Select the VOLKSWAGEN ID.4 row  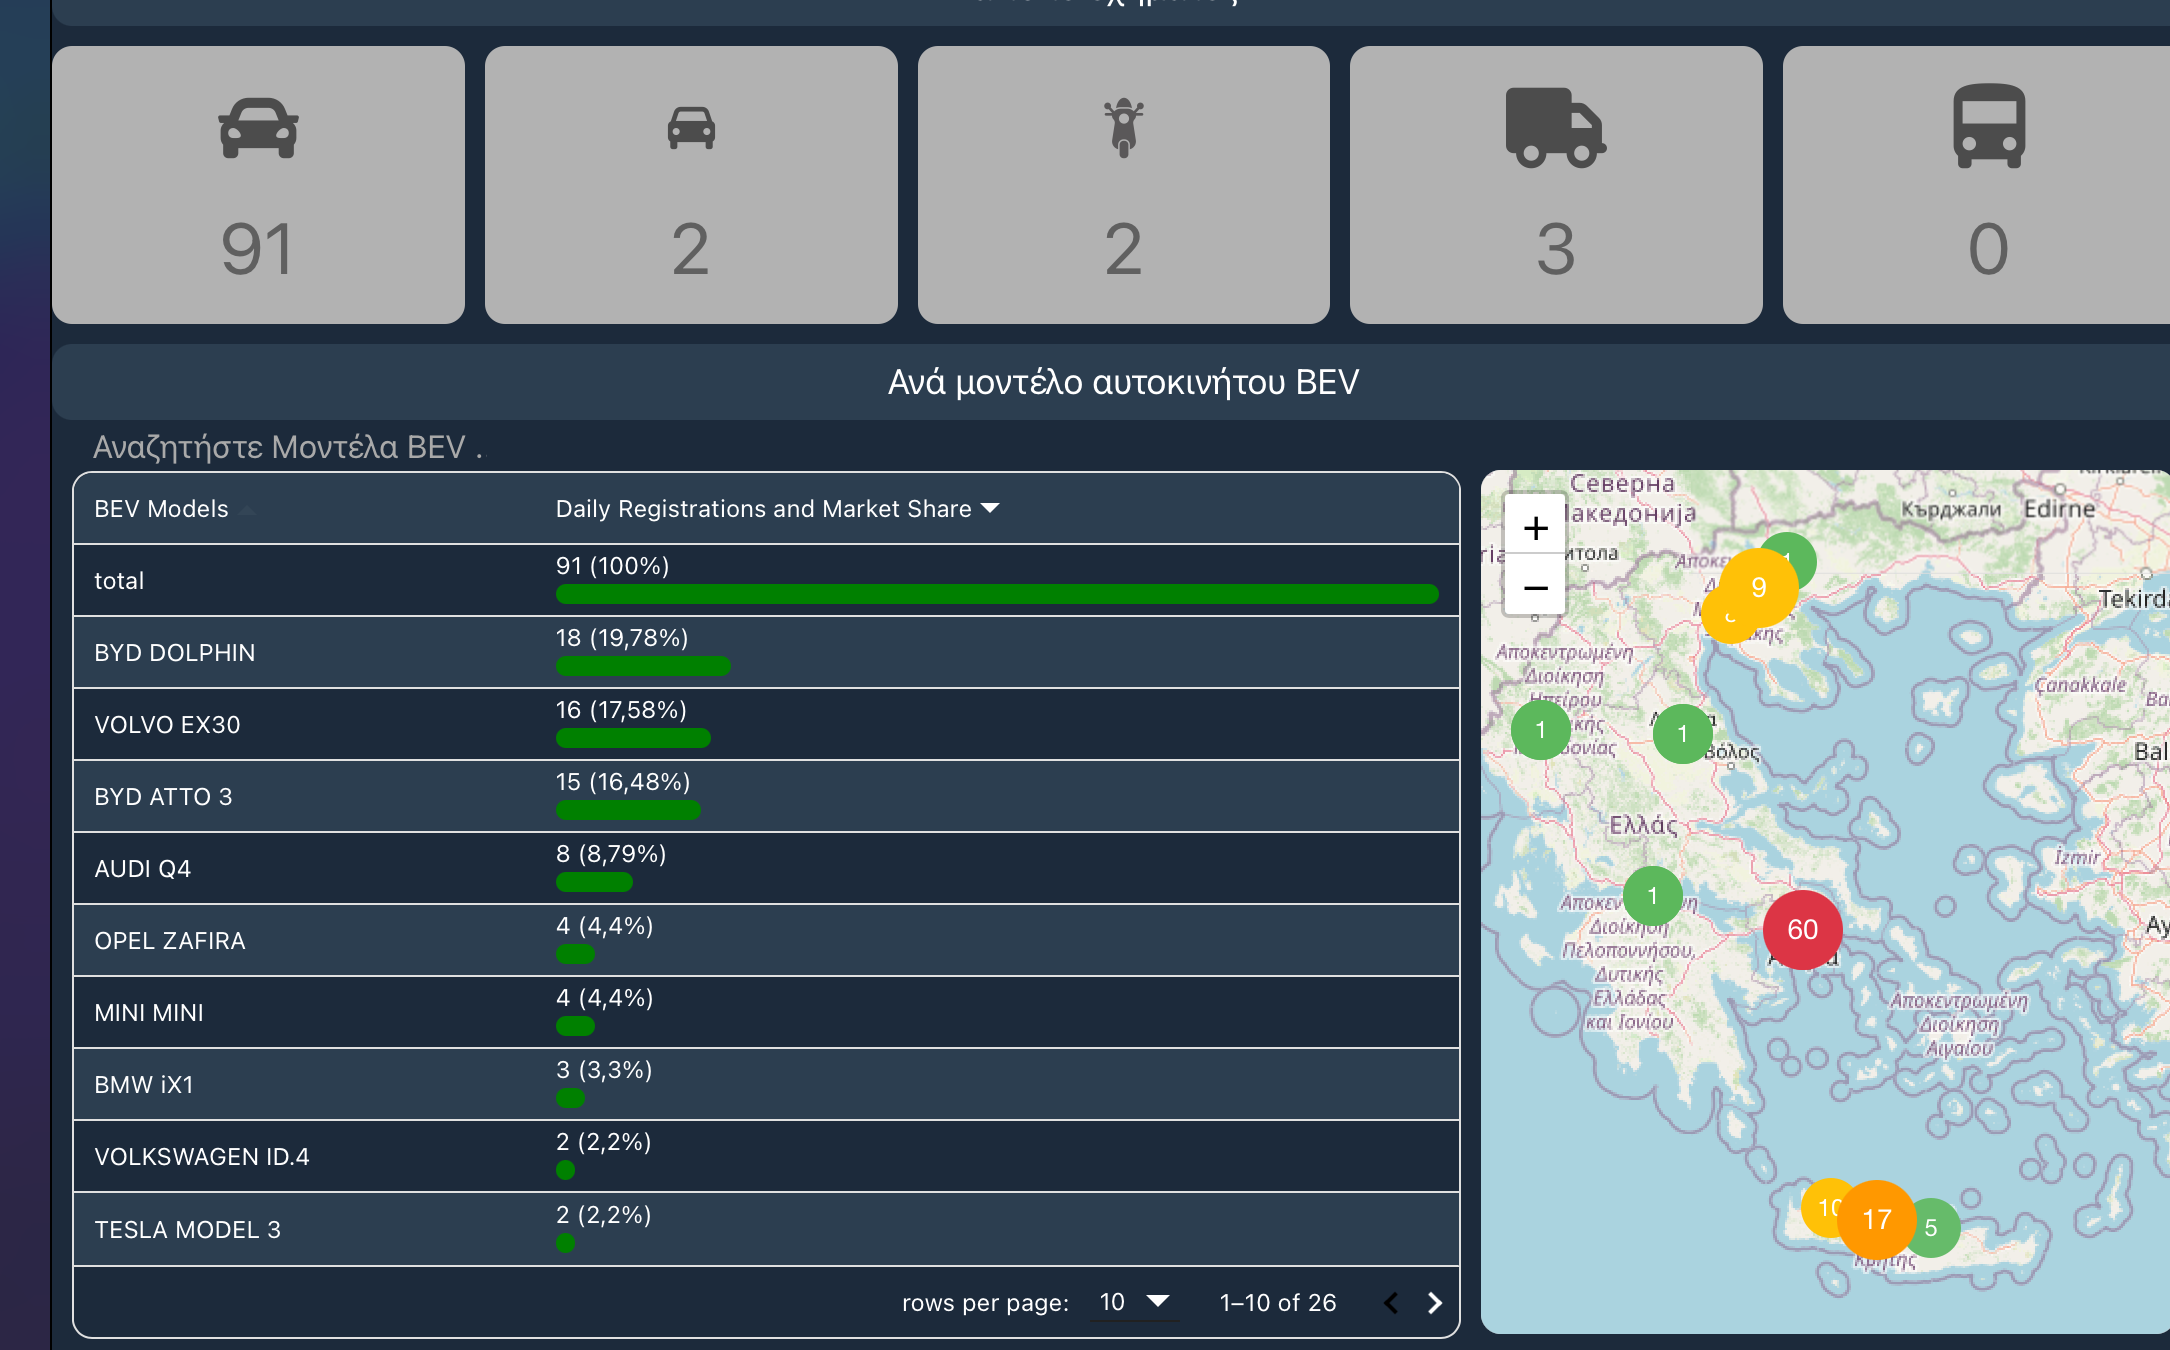tap(766, 1156)
